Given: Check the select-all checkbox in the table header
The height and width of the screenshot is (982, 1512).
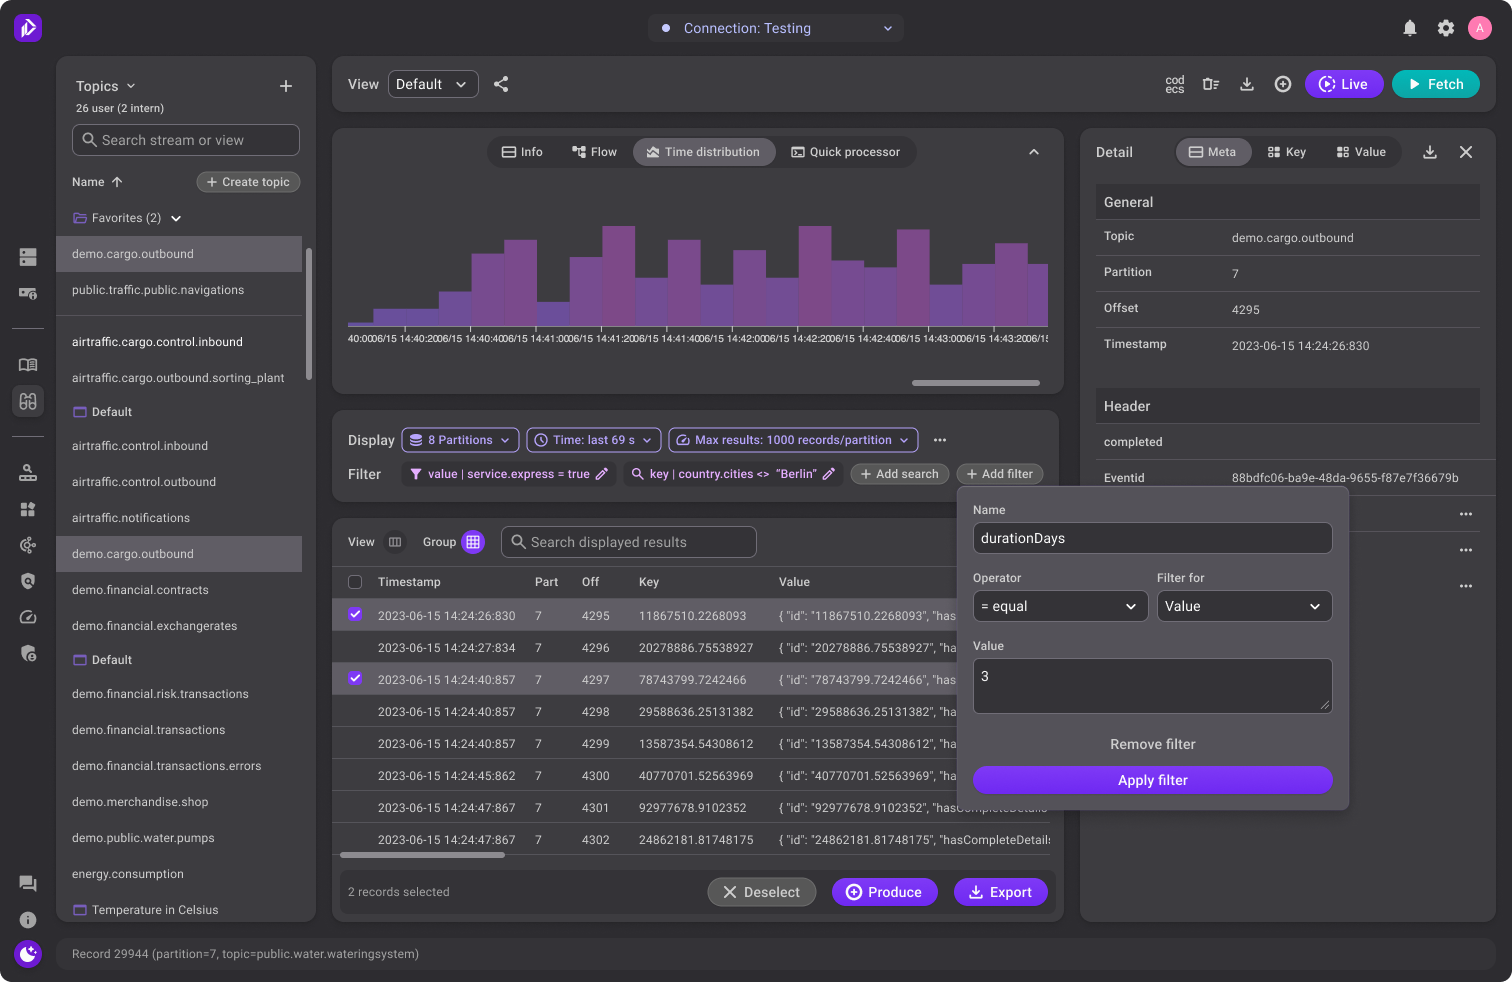Looking at the screenshot, I should pos(355,581).
